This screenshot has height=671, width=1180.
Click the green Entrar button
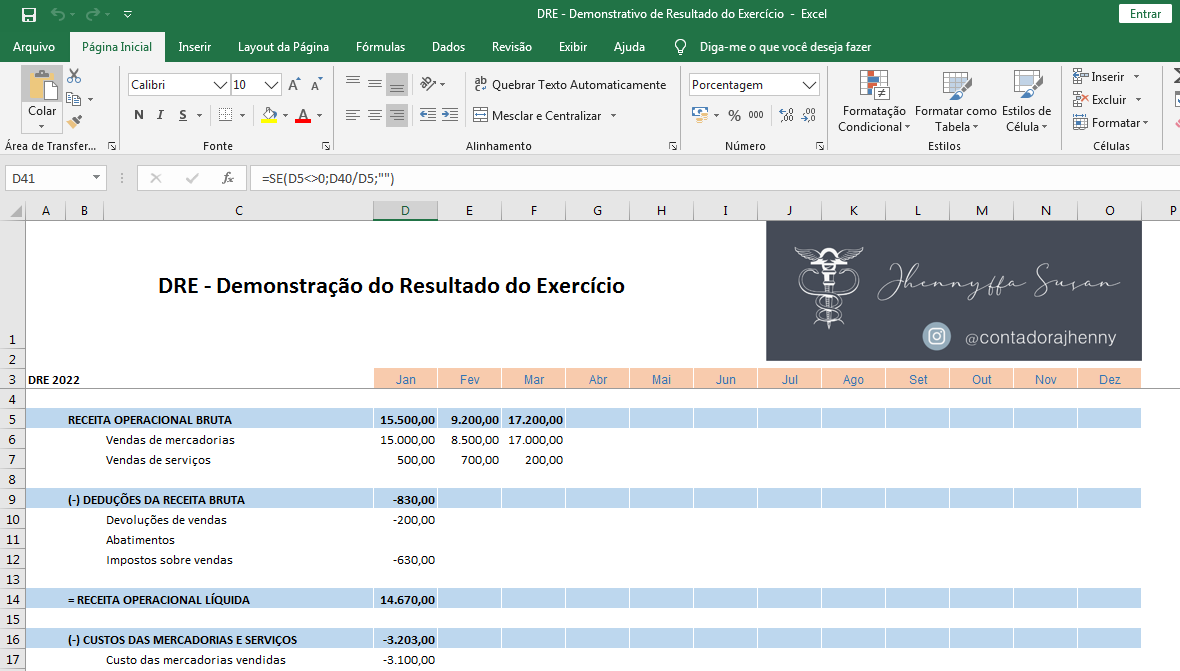click(1144, 14)
